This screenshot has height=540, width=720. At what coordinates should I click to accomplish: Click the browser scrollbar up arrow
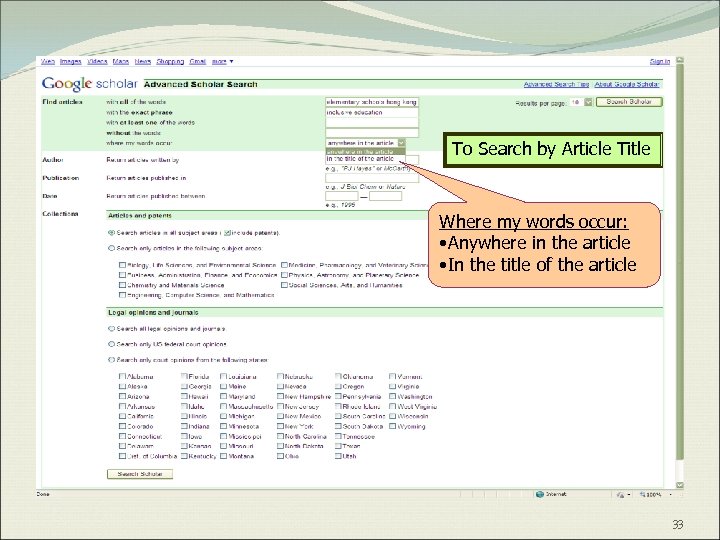[x=680, y=60]
